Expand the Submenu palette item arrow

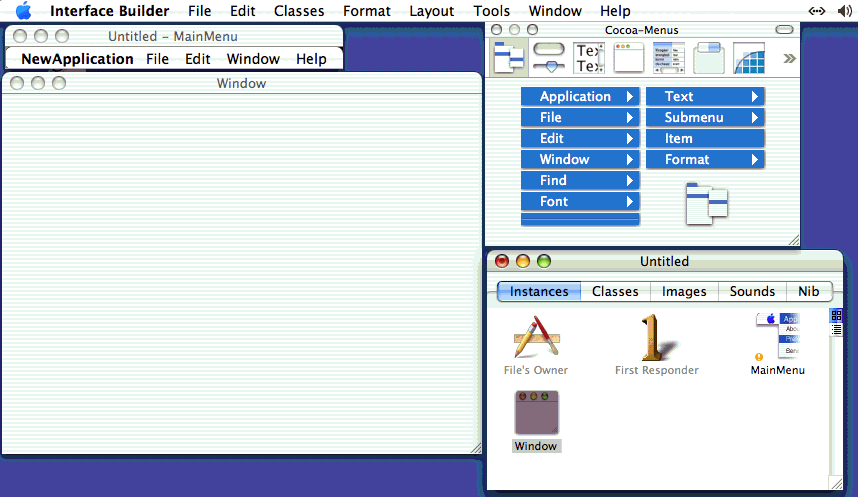(x=755, y=118)
